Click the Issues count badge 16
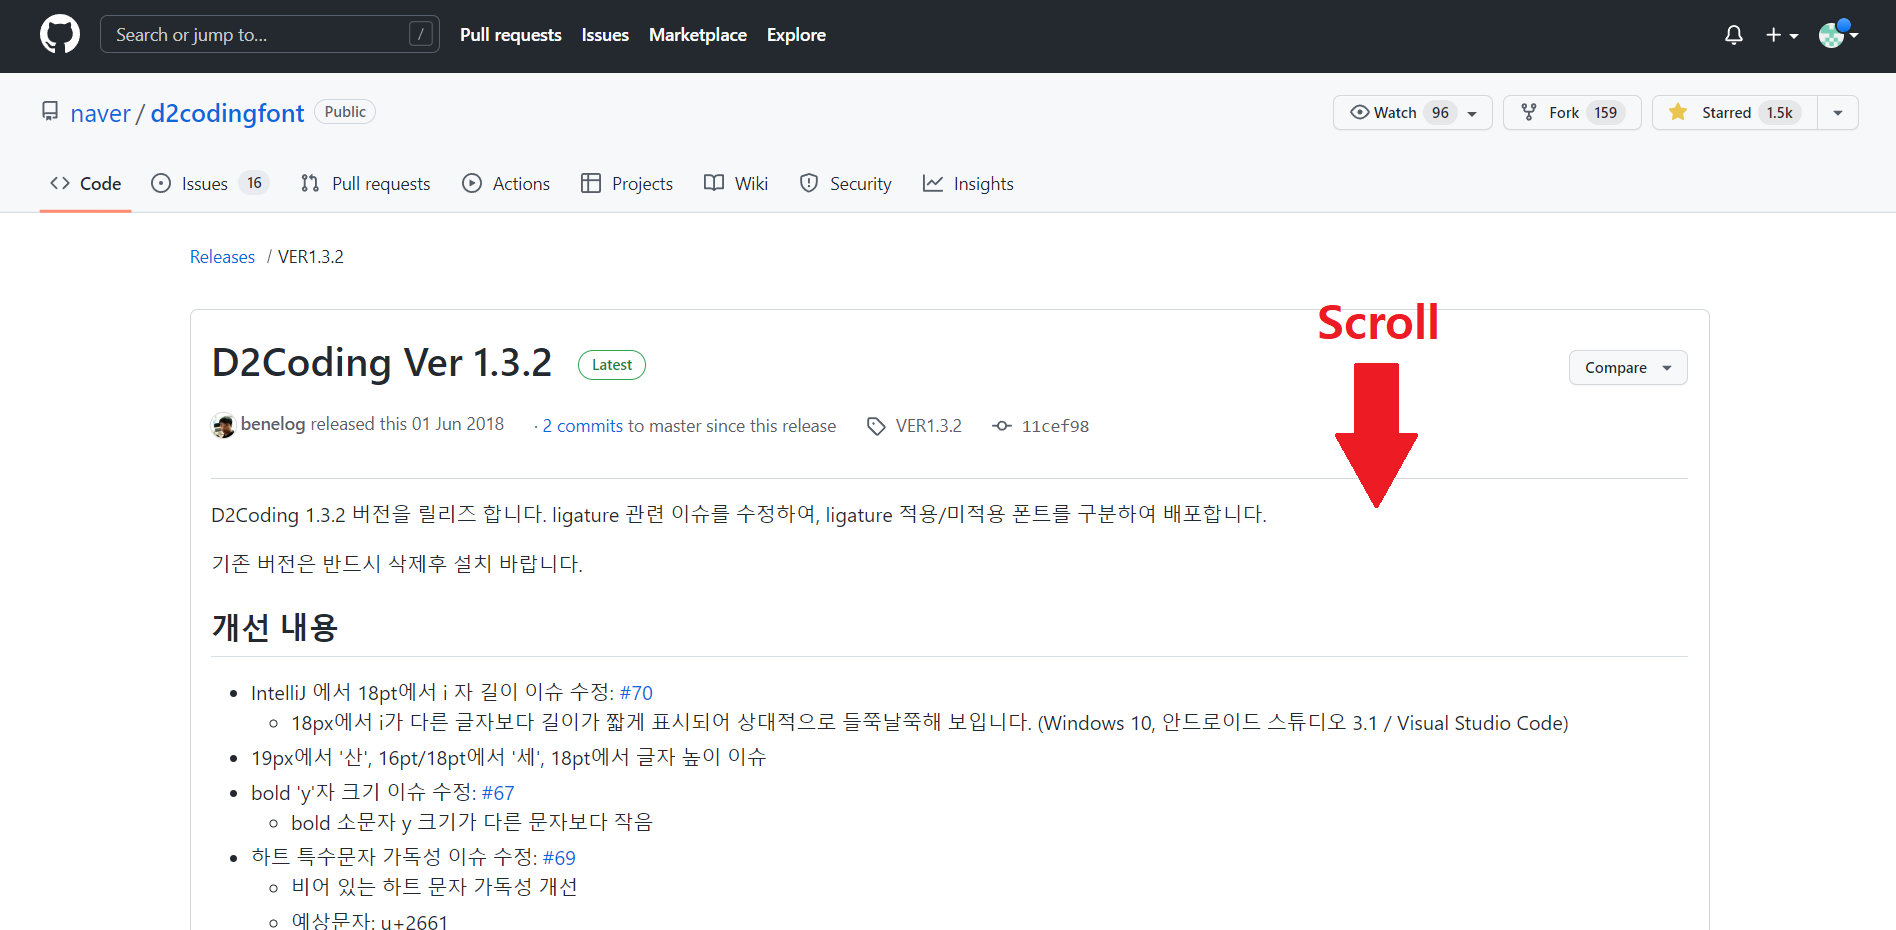Screen dimensions: 1896x930 [x=254, y=183]
